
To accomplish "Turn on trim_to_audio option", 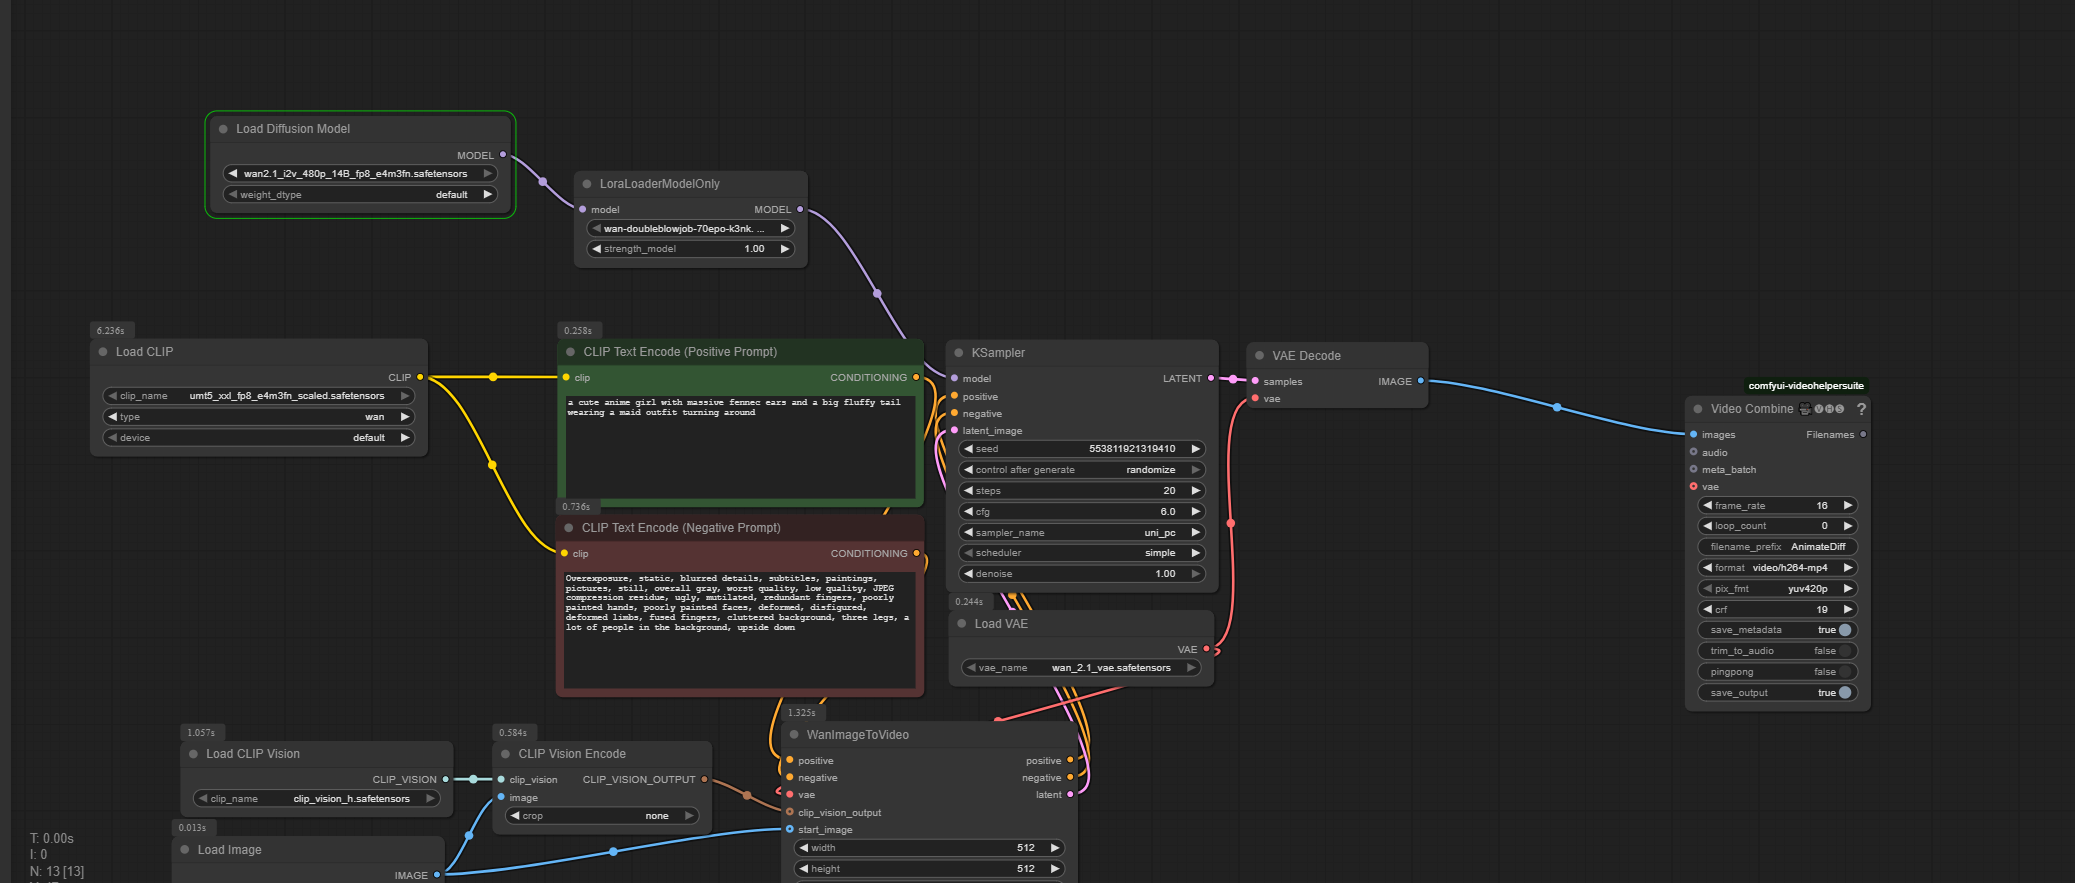I will (x=1844, y=651).
